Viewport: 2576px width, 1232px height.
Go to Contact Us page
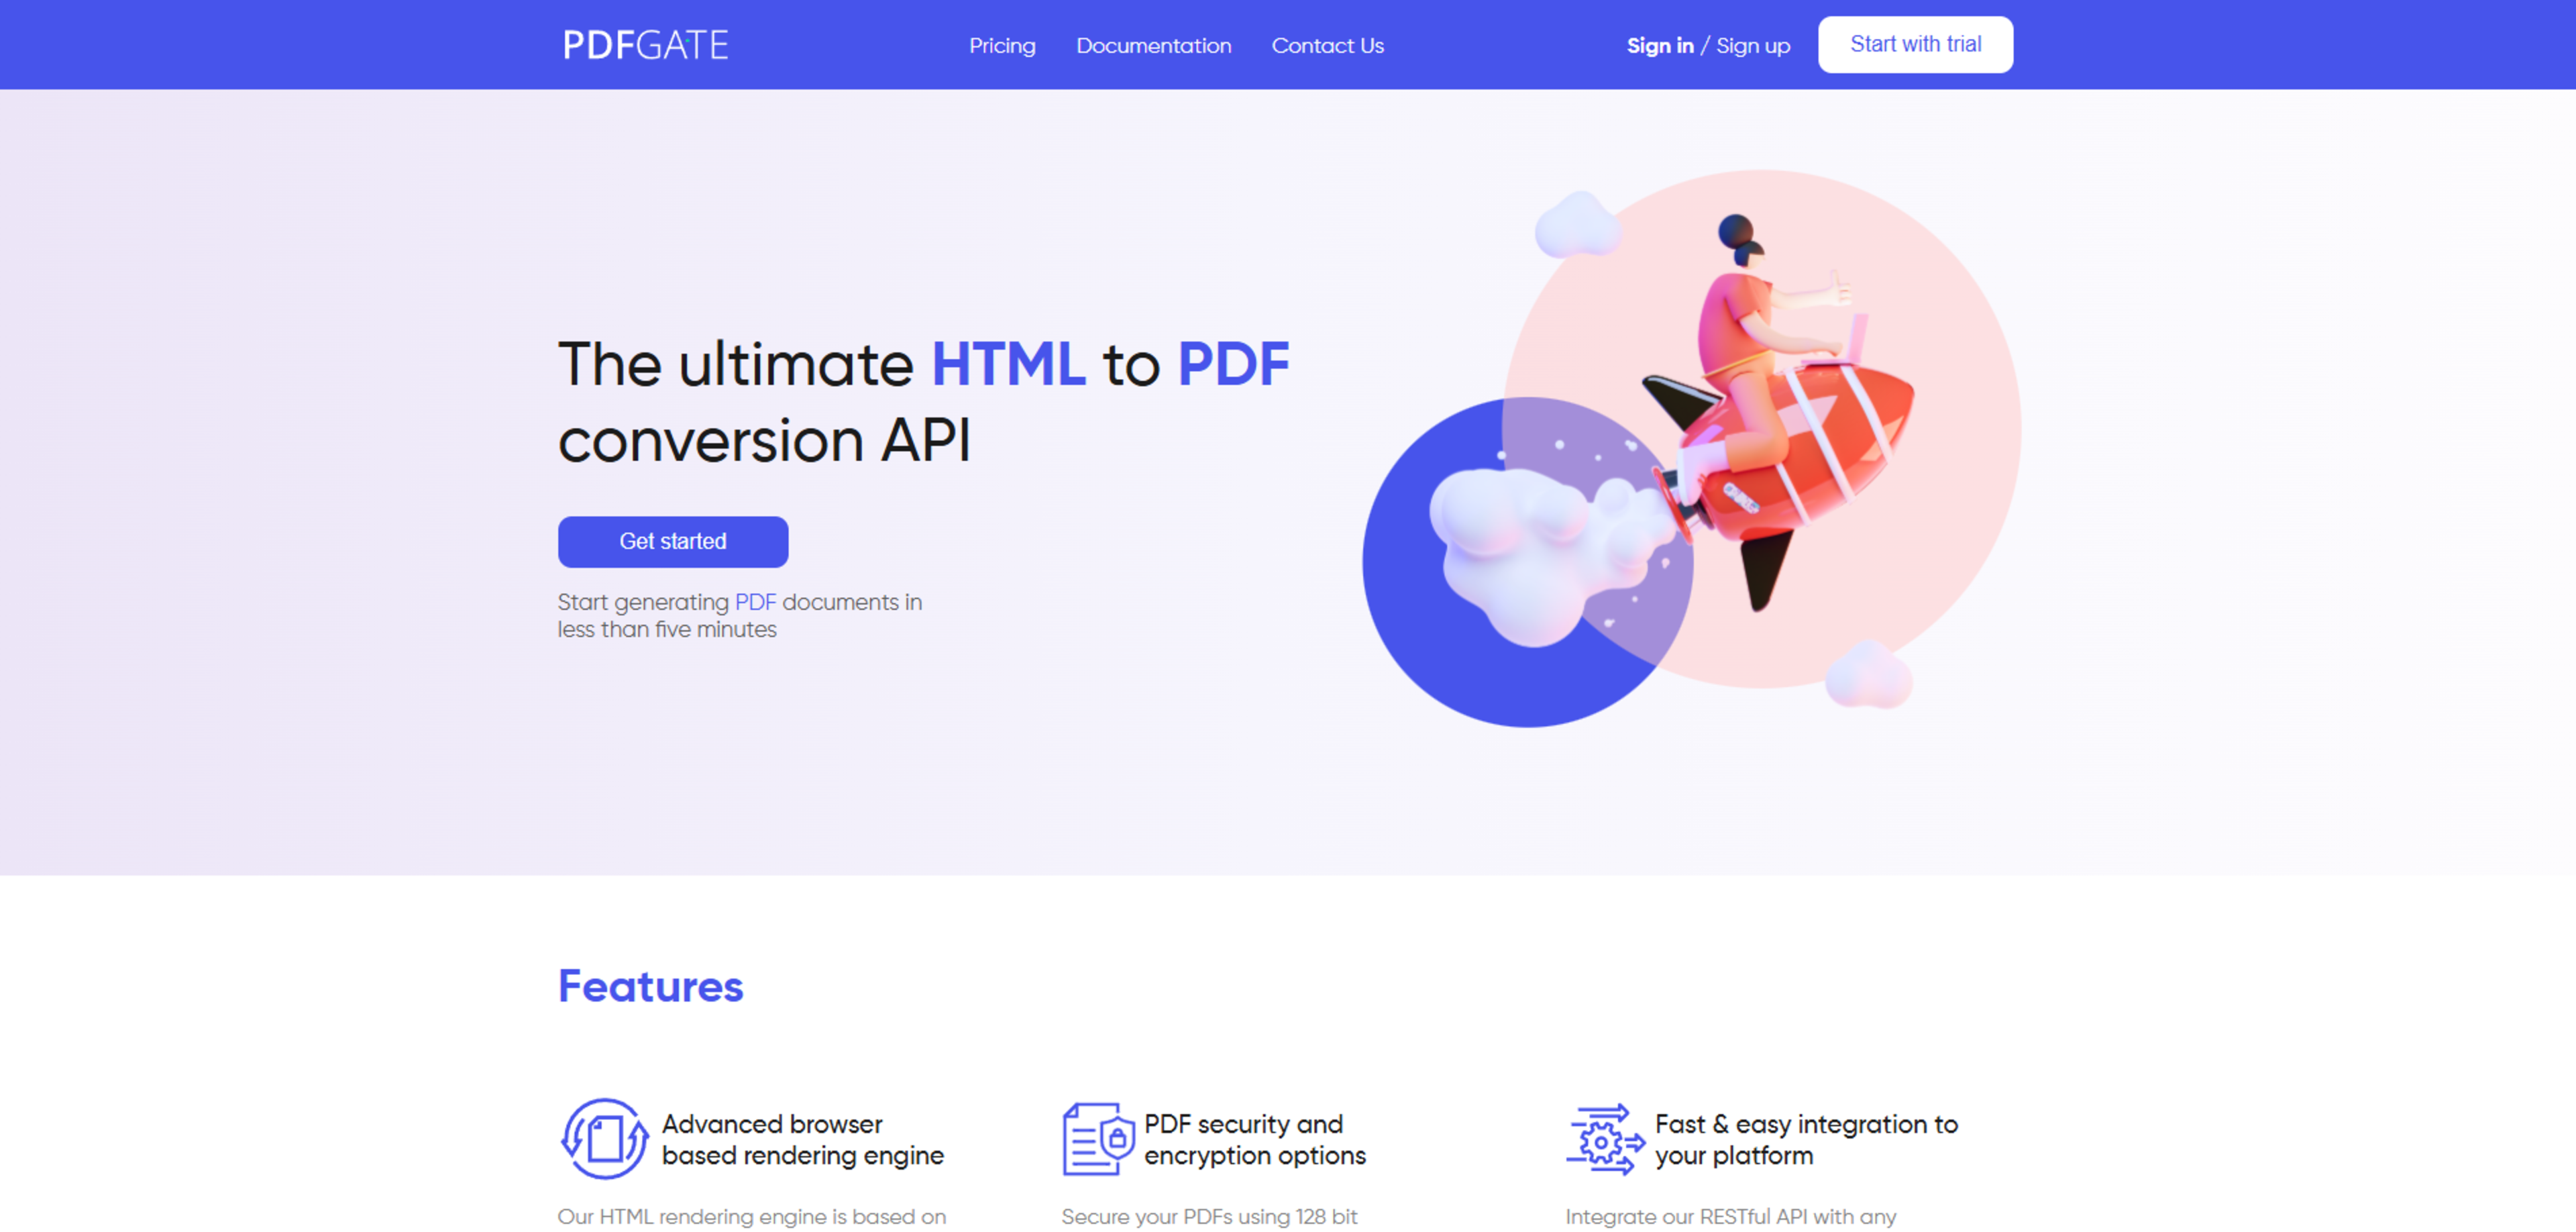(x=1327, y=46)
